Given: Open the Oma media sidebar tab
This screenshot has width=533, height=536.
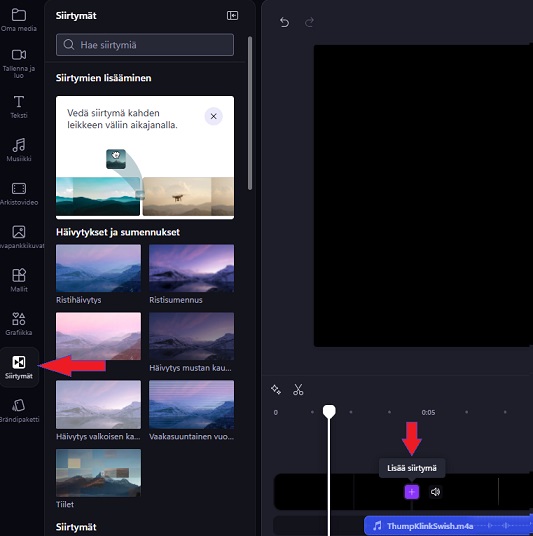Looking at the screenshot, I should point(18,20).
